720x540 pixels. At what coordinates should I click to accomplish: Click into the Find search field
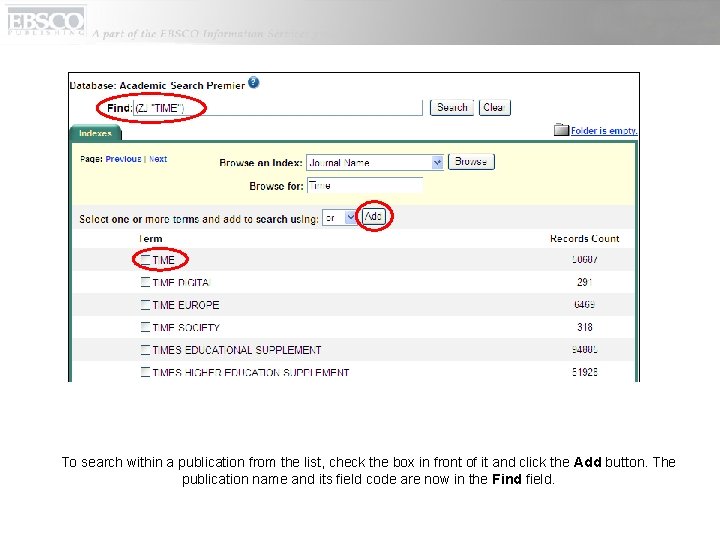pos(277,108)
